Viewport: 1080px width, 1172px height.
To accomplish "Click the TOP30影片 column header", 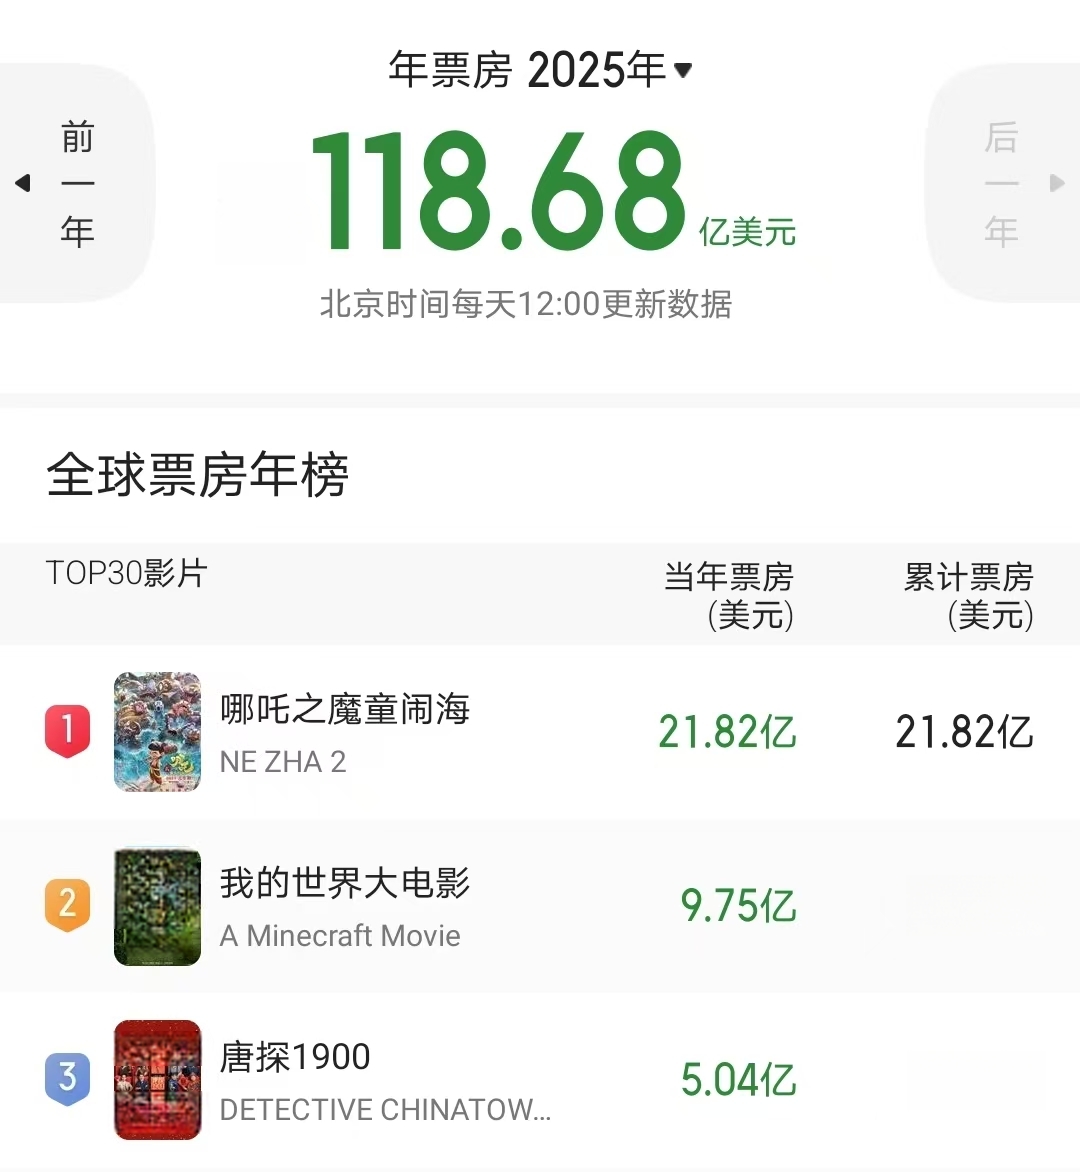I will [126, 573].
